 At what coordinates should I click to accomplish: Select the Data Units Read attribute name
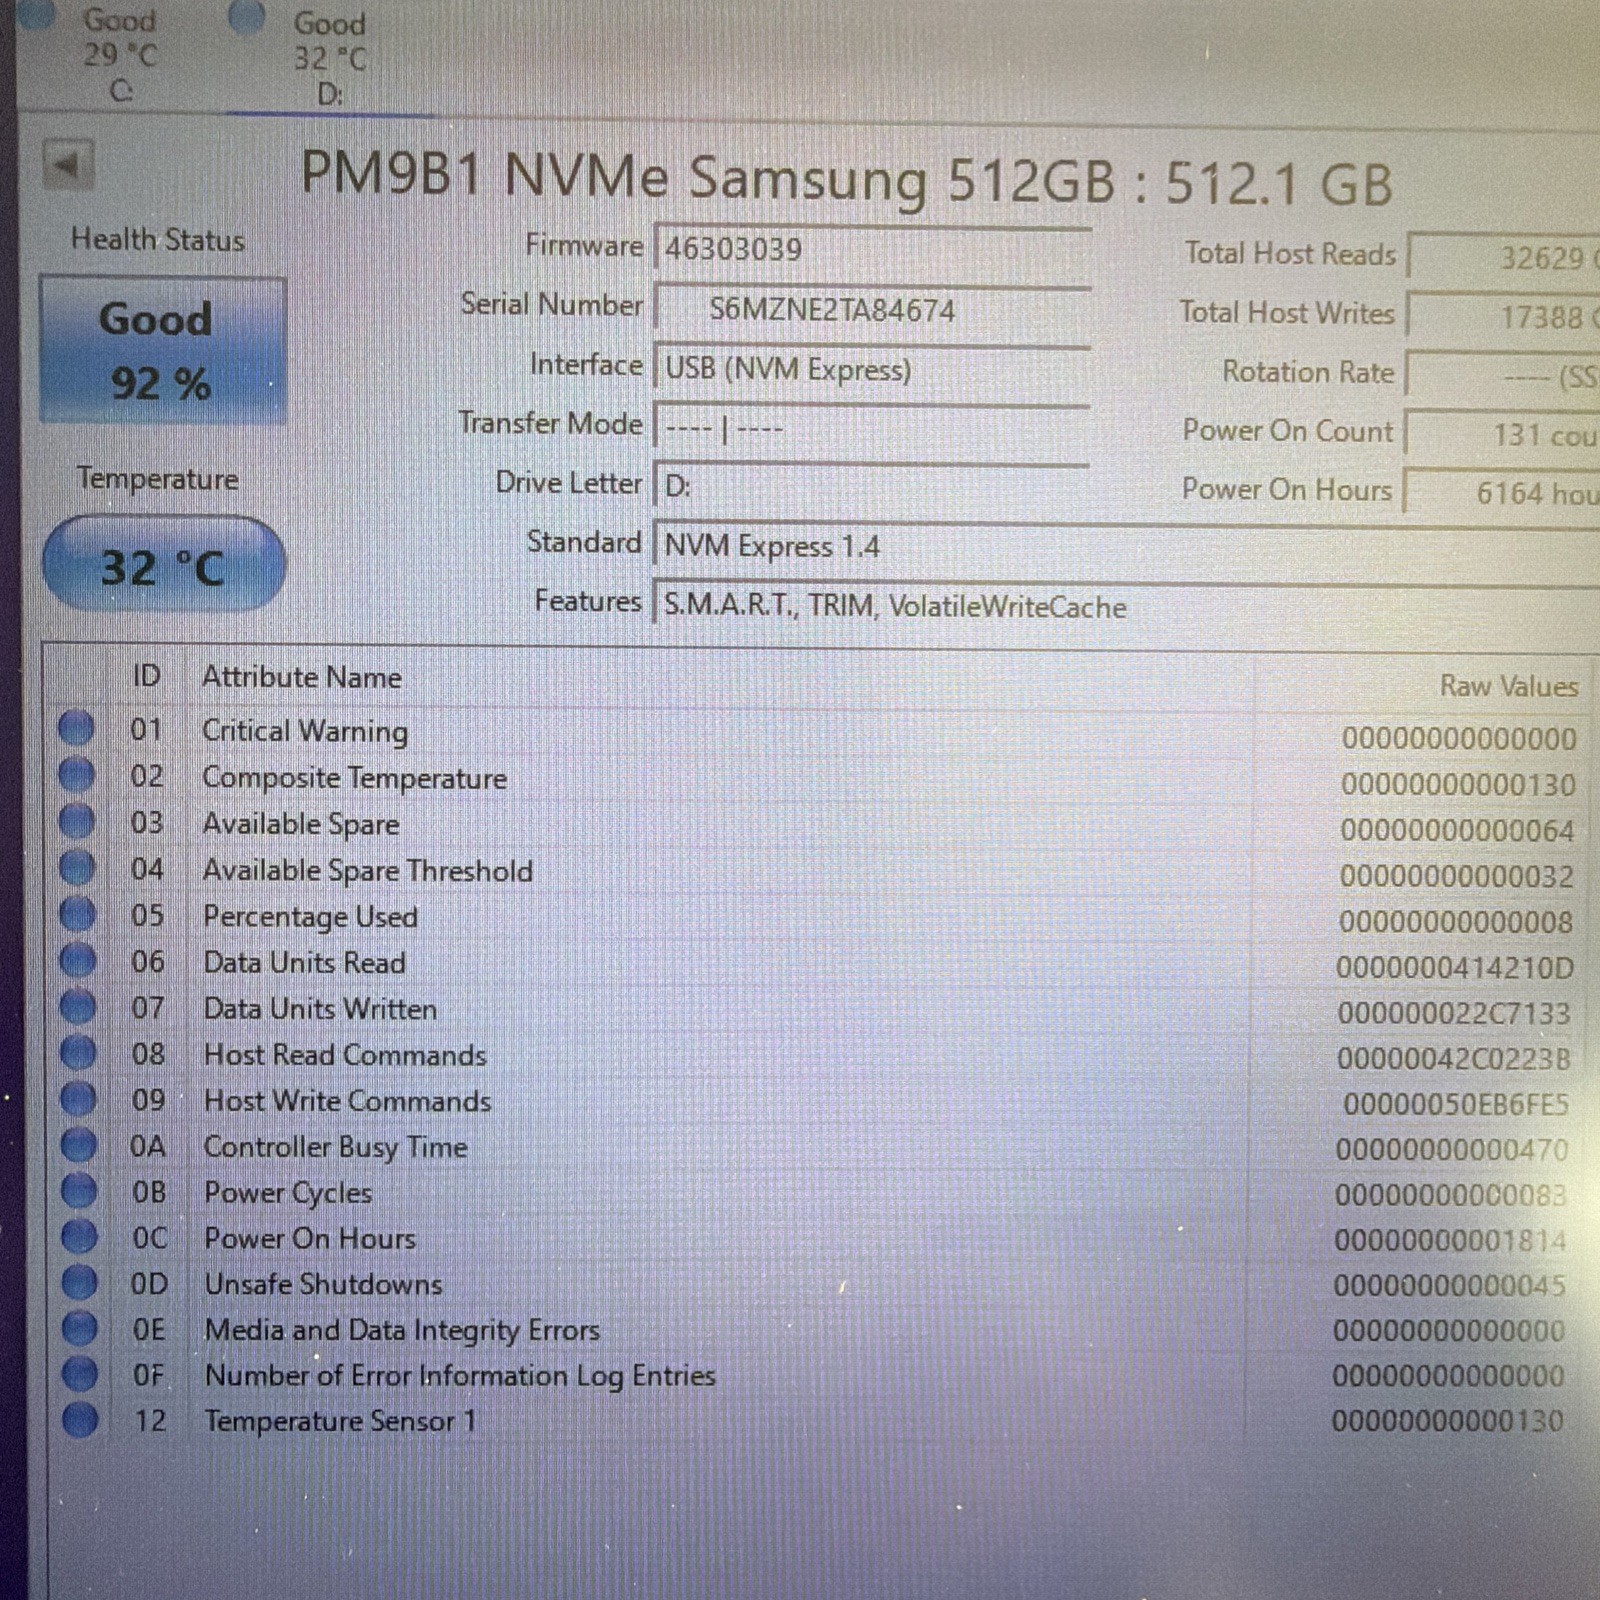click(x=305, y=962)
